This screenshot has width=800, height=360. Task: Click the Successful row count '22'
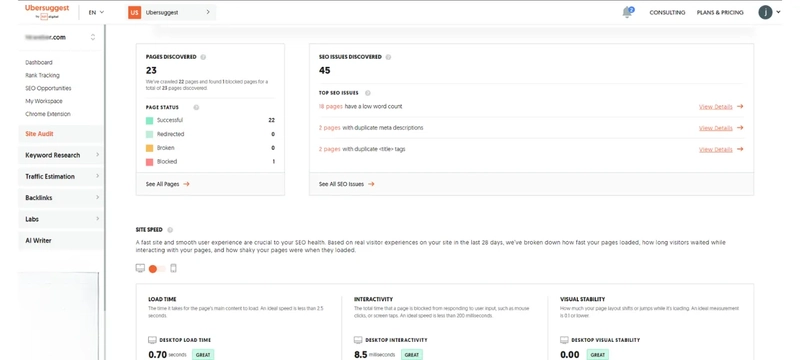271,120
